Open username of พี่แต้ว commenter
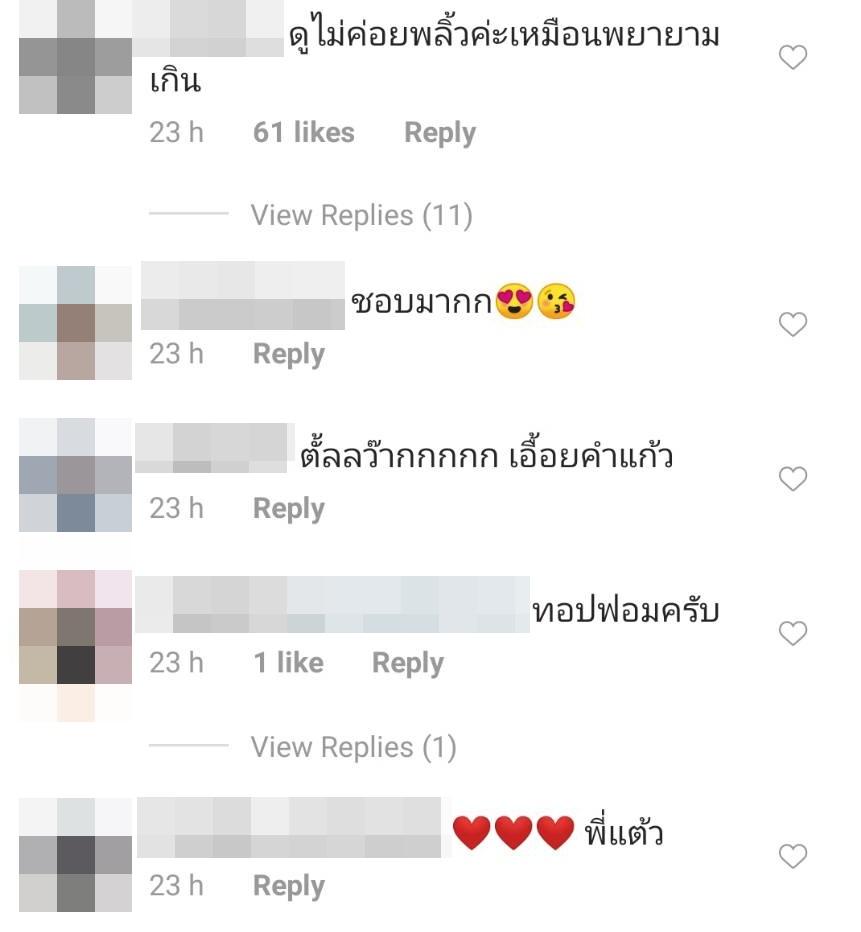 289,827
